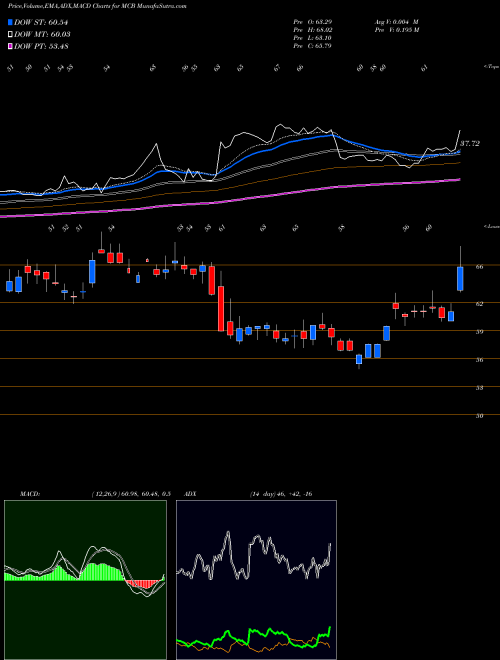Click the latest tall blue candlestick
Screen dimensions: 500x660
460,278
